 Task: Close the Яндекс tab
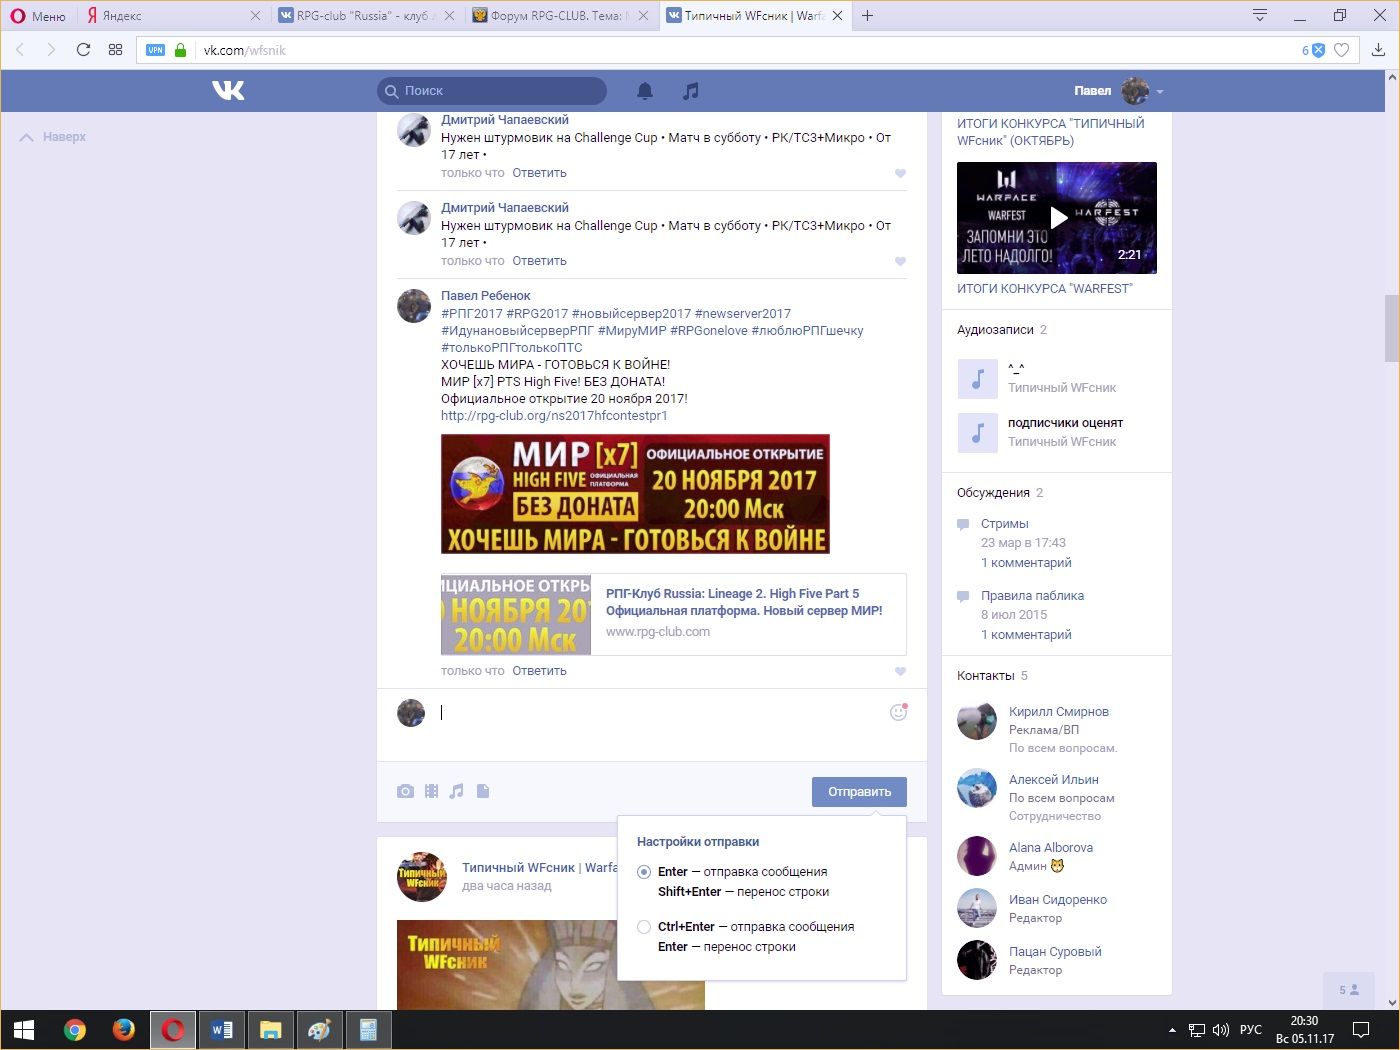coord(255,15)
